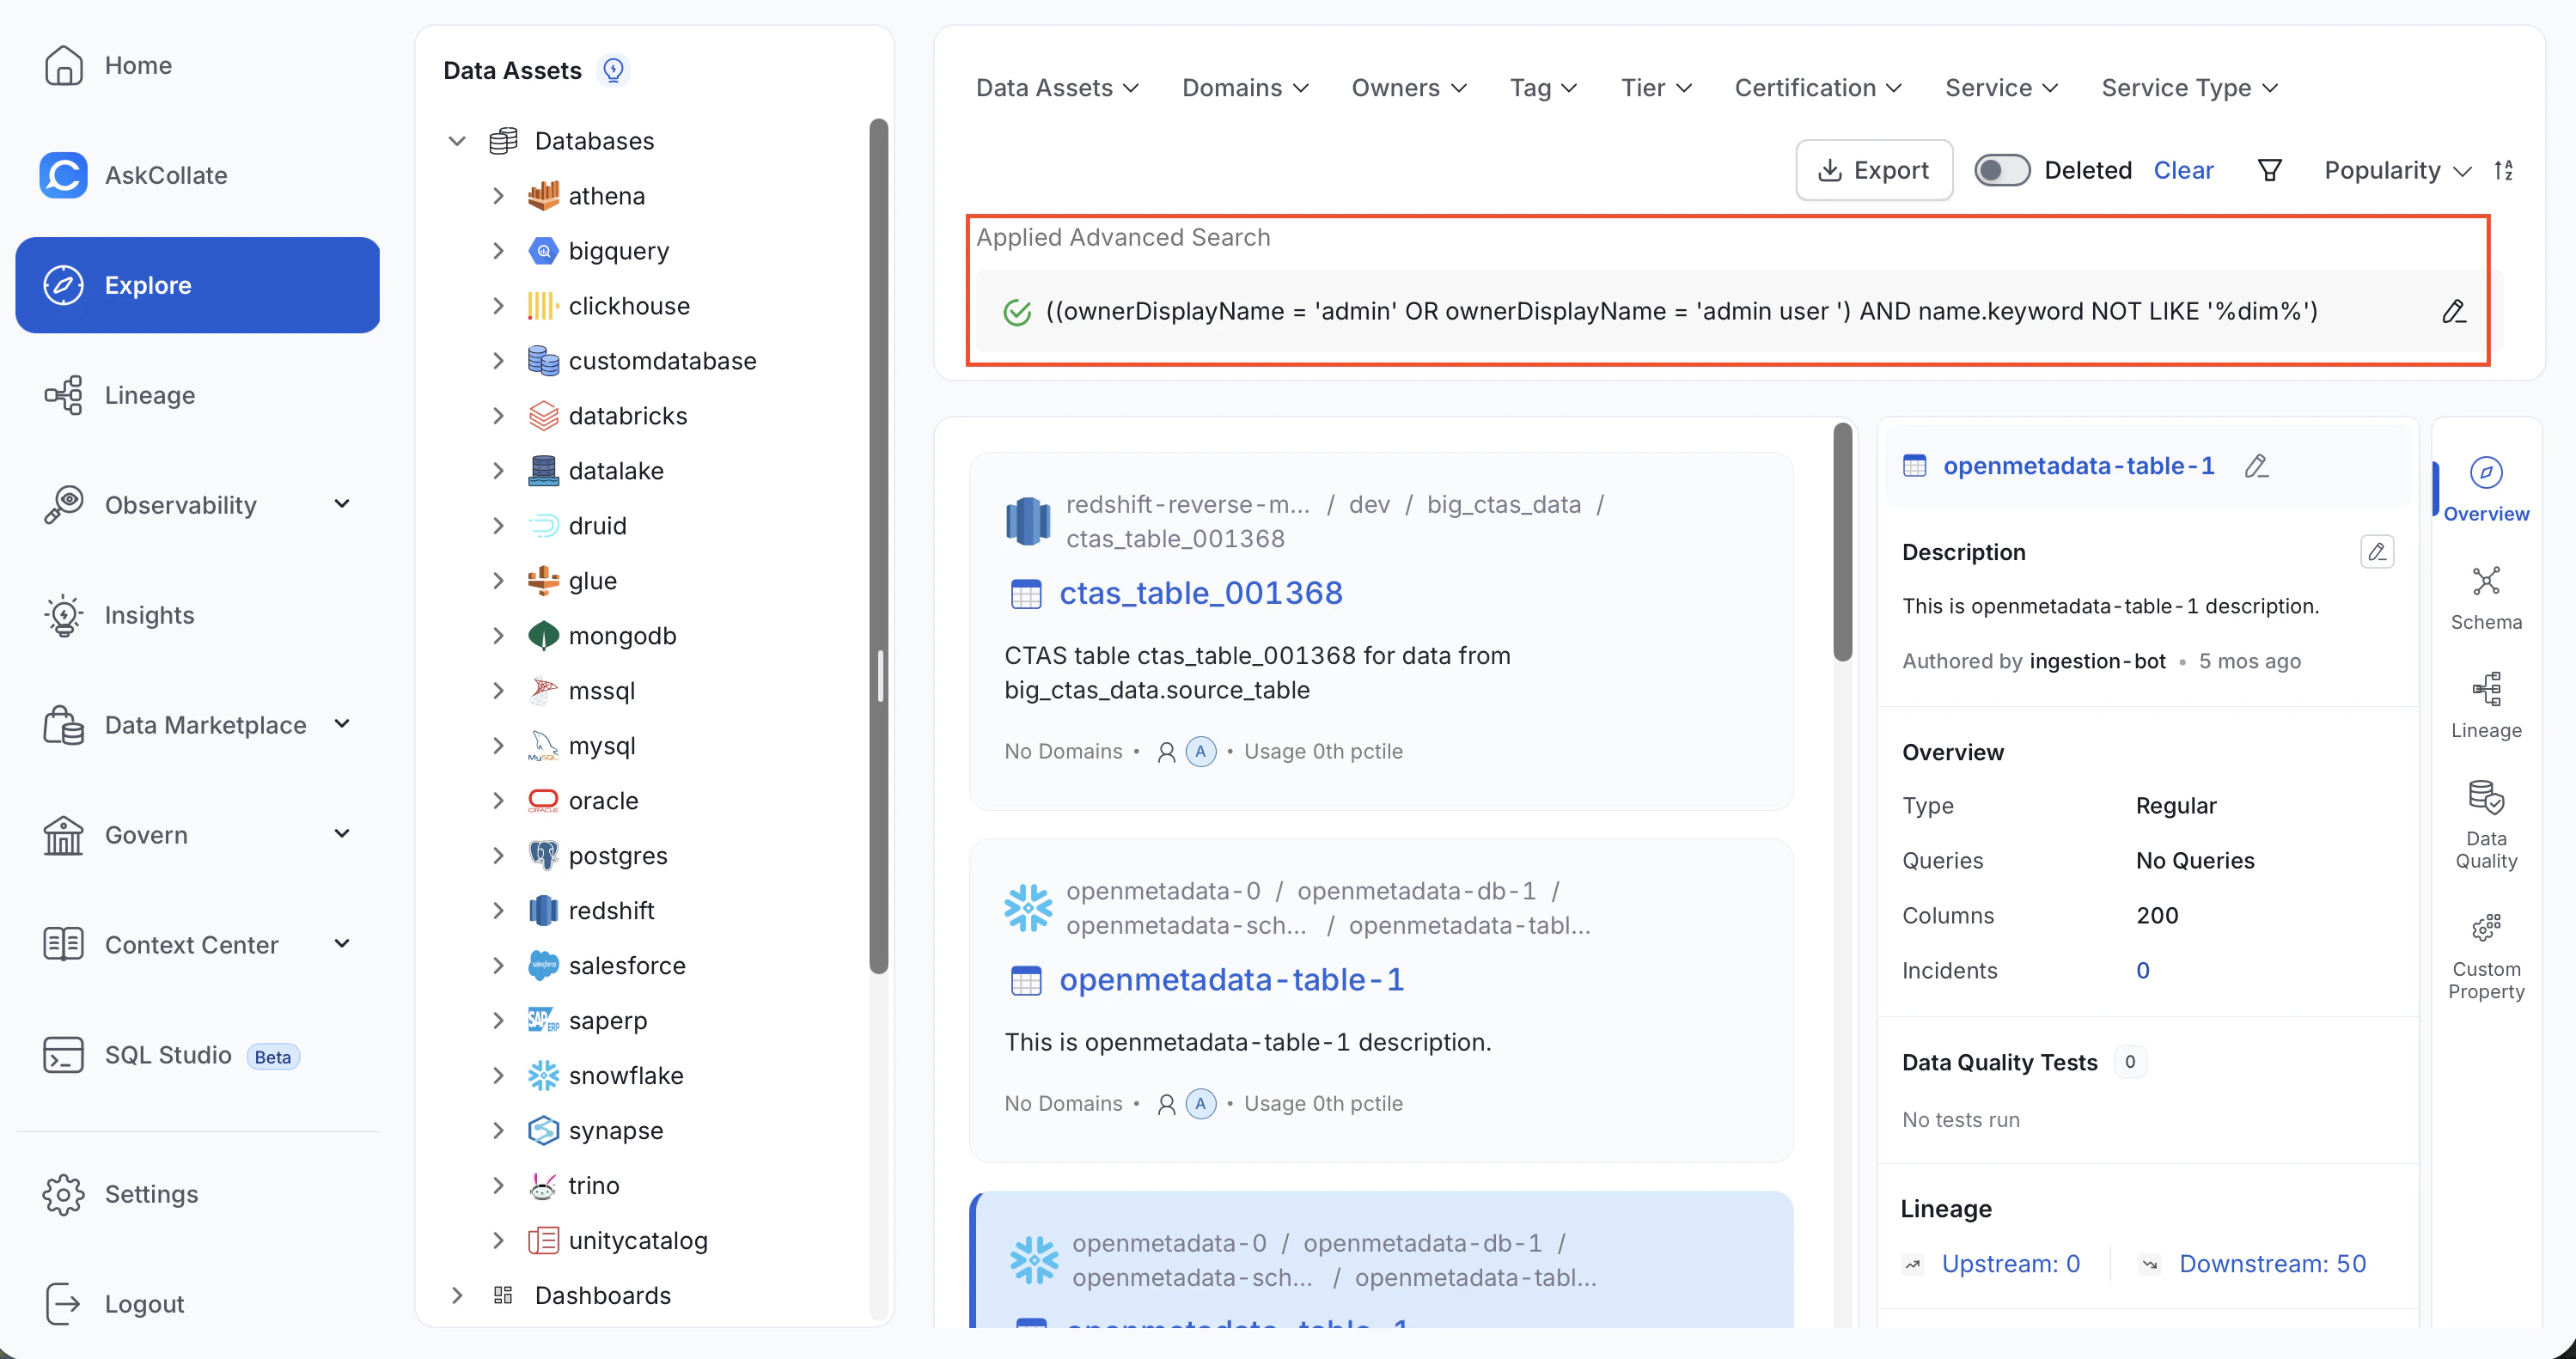Switch to Overview tab in right rail
The width and height of the screenshot is (2576, 1359).
point(2485,490)
